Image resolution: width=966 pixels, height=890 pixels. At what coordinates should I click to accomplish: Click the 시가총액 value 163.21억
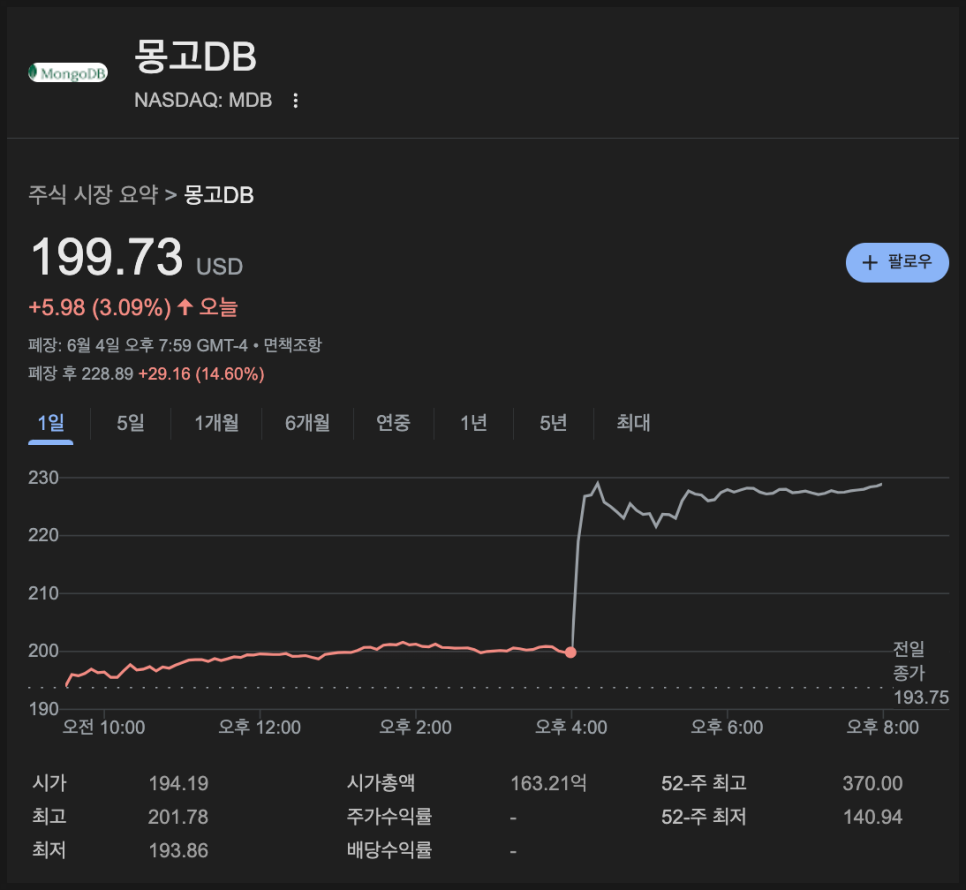click(548, 783)
